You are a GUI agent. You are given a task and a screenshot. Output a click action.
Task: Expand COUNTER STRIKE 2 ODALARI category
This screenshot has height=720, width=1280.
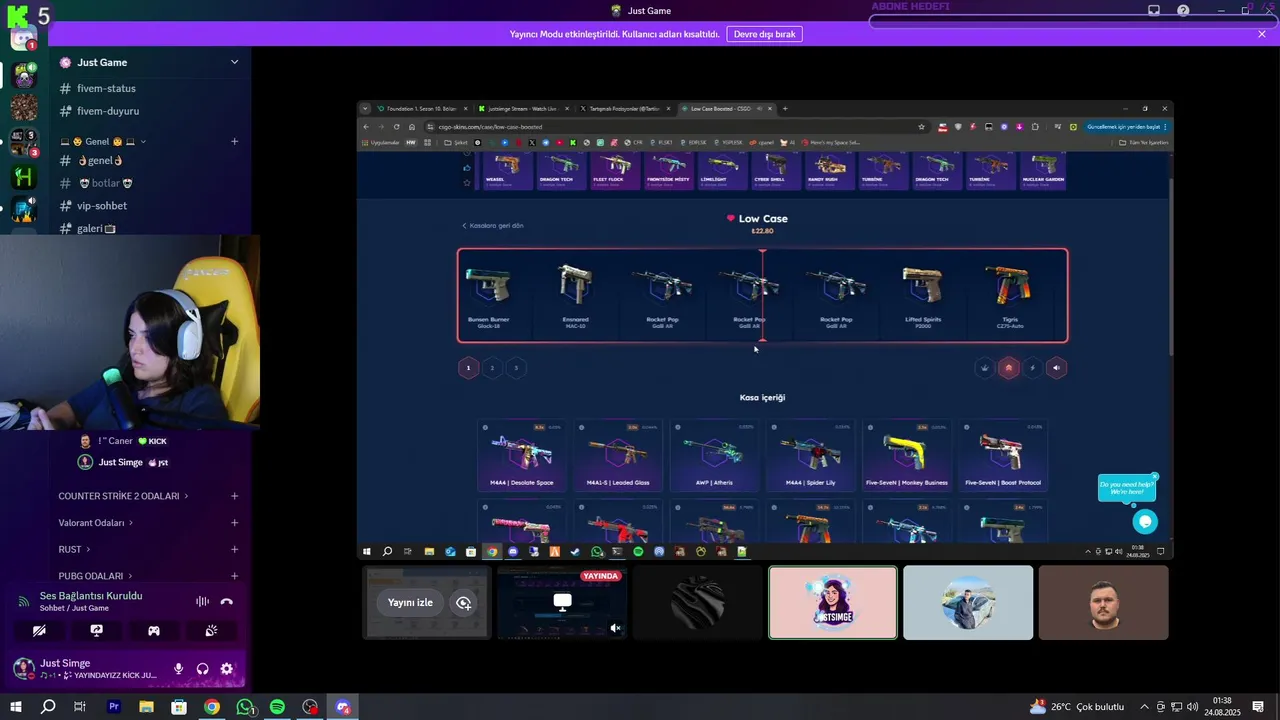[123, 496]
